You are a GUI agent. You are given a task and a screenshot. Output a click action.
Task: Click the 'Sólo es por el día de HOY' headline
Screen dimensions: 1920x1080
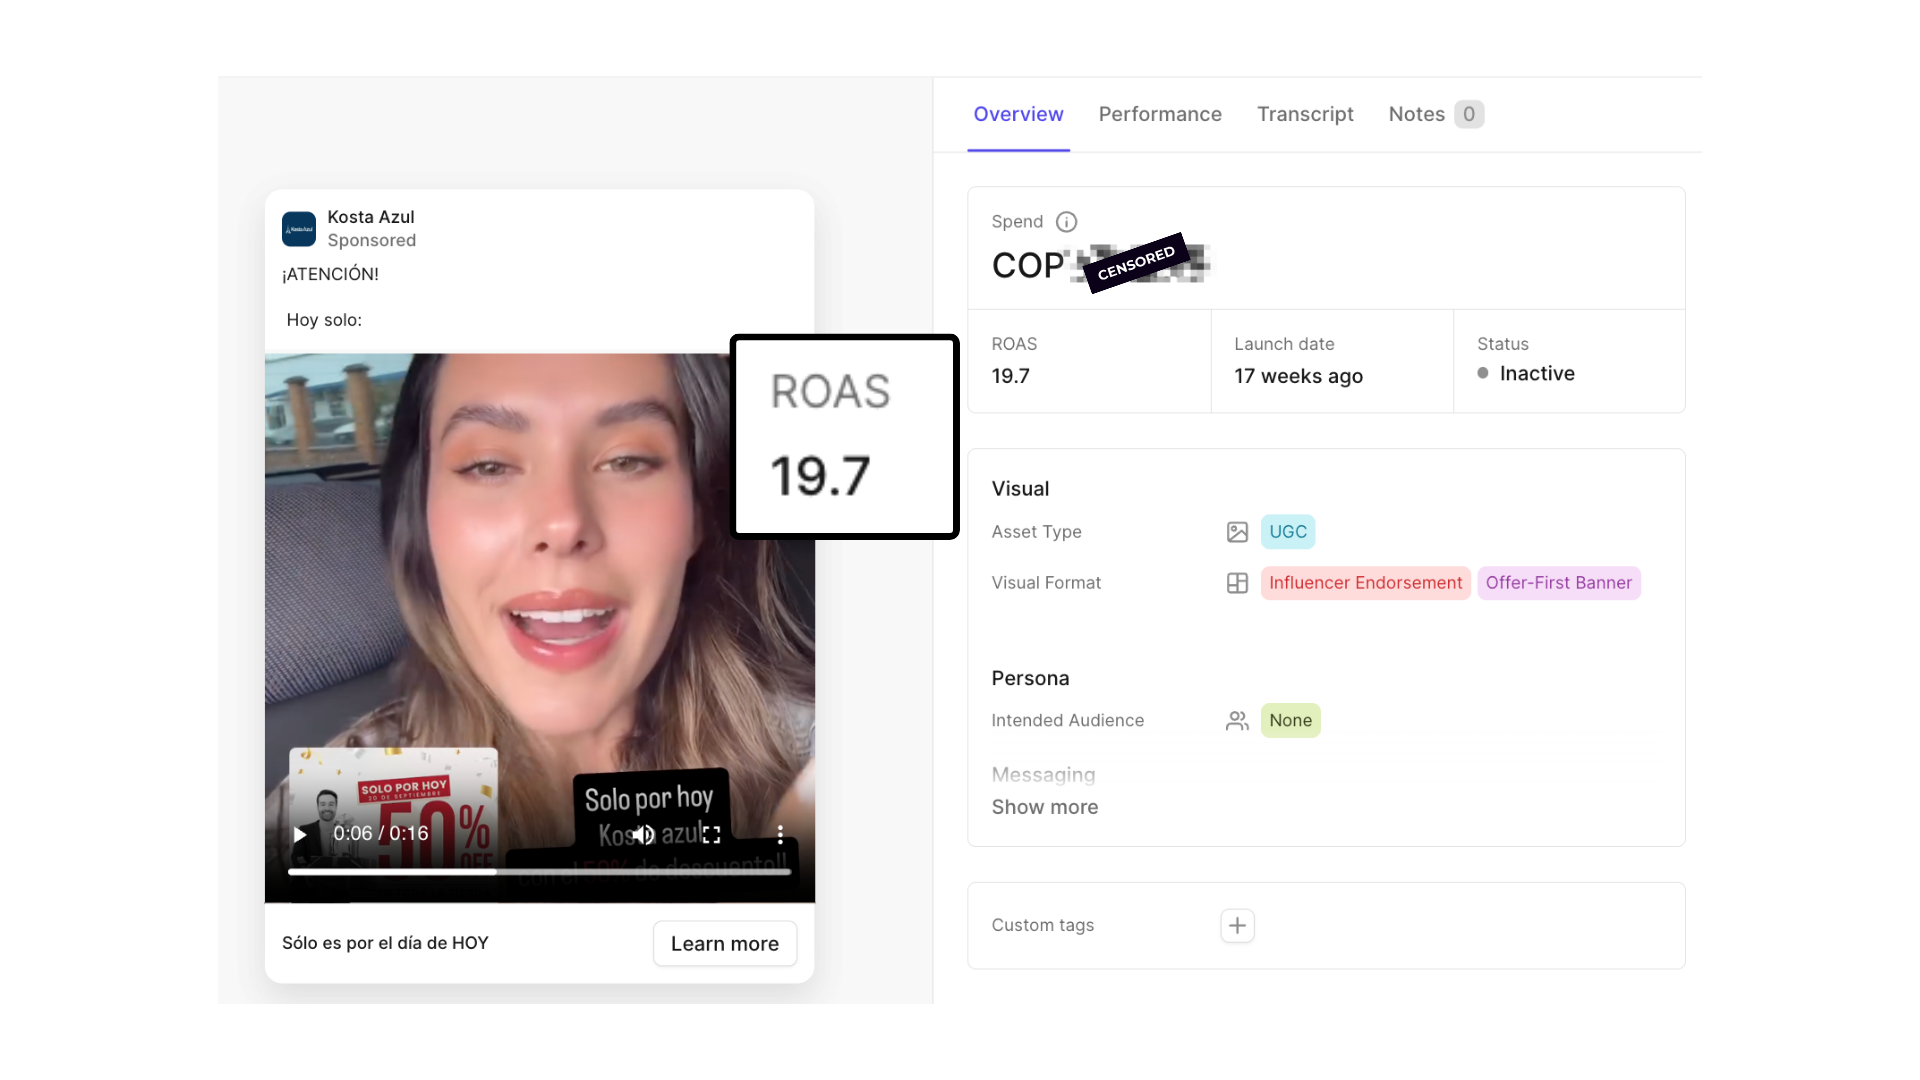[385, 943]
